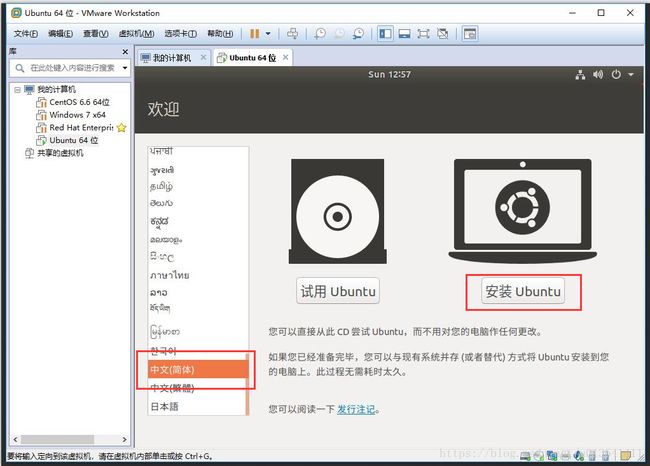Click the hard disk status bar icon

coord(525,456)
